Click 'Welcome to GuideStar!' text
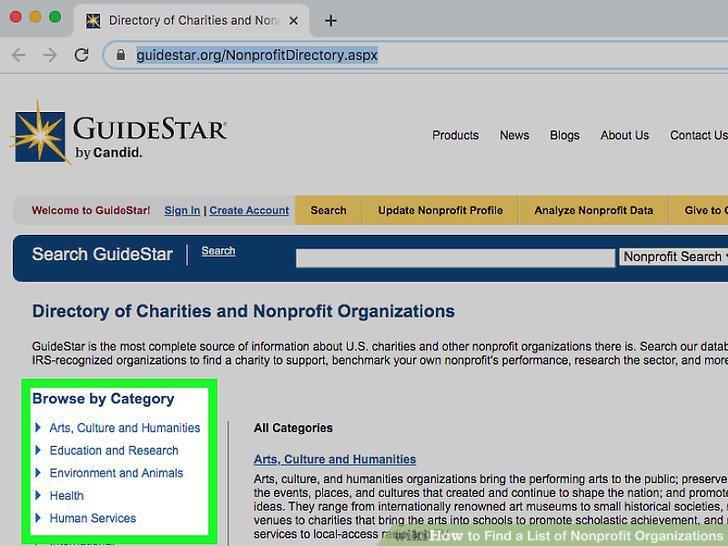This screenshot has height=546, width=728. pos(91,210)
